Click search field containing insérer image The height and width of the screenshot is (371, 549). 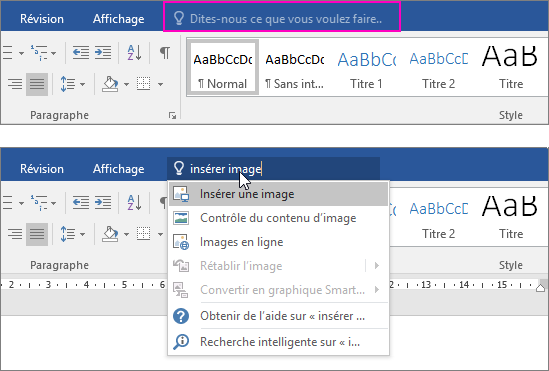tap(273, 169)
